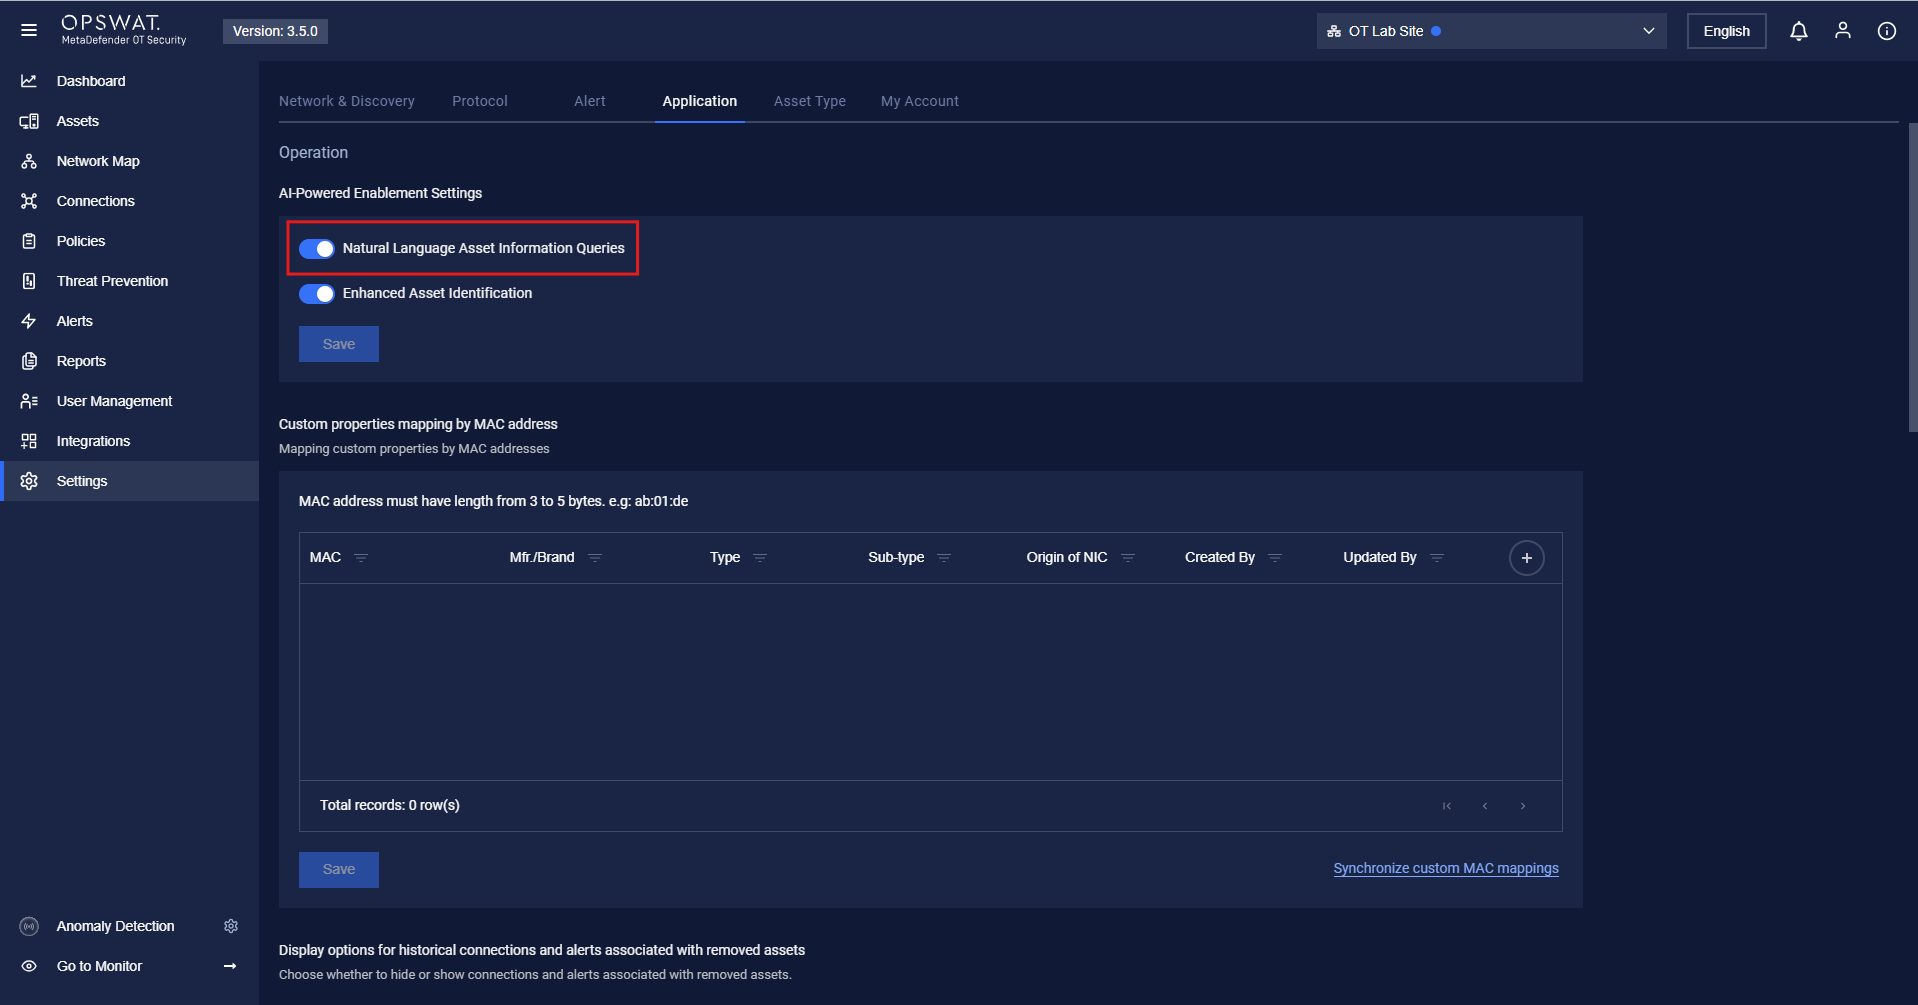Click the page vertical scrollbar
Image resolution: width=1918 pixels, height=1005 pixels.
click(1912, 278)
